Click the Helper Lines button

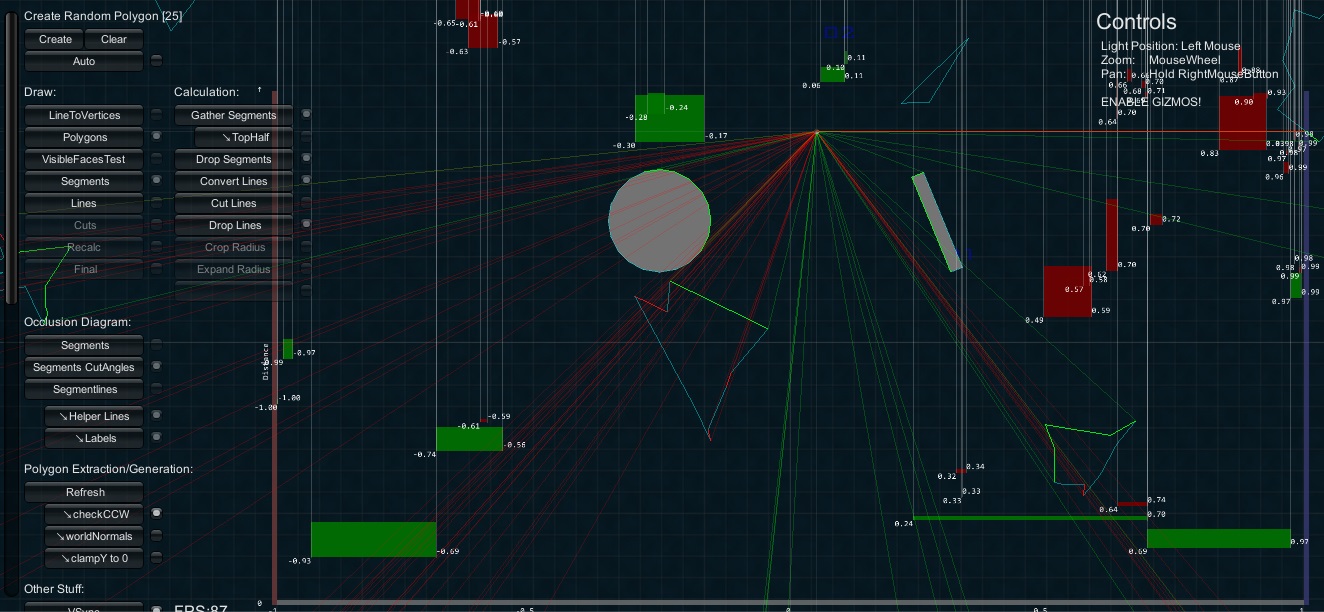94,417
